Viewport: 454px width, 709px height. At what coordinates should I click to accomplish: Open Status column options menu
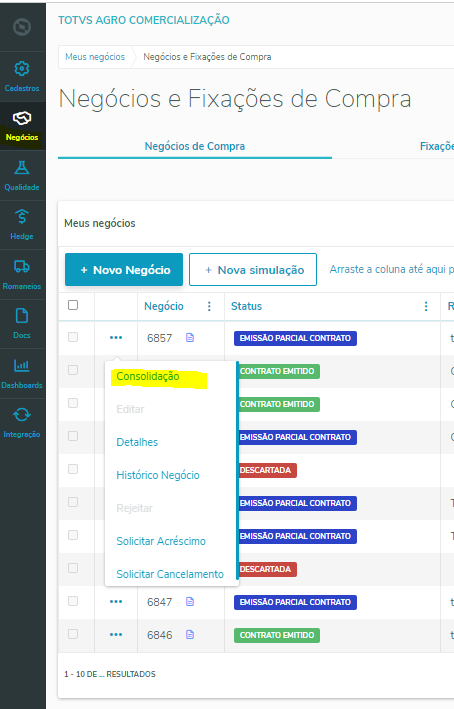426,307
